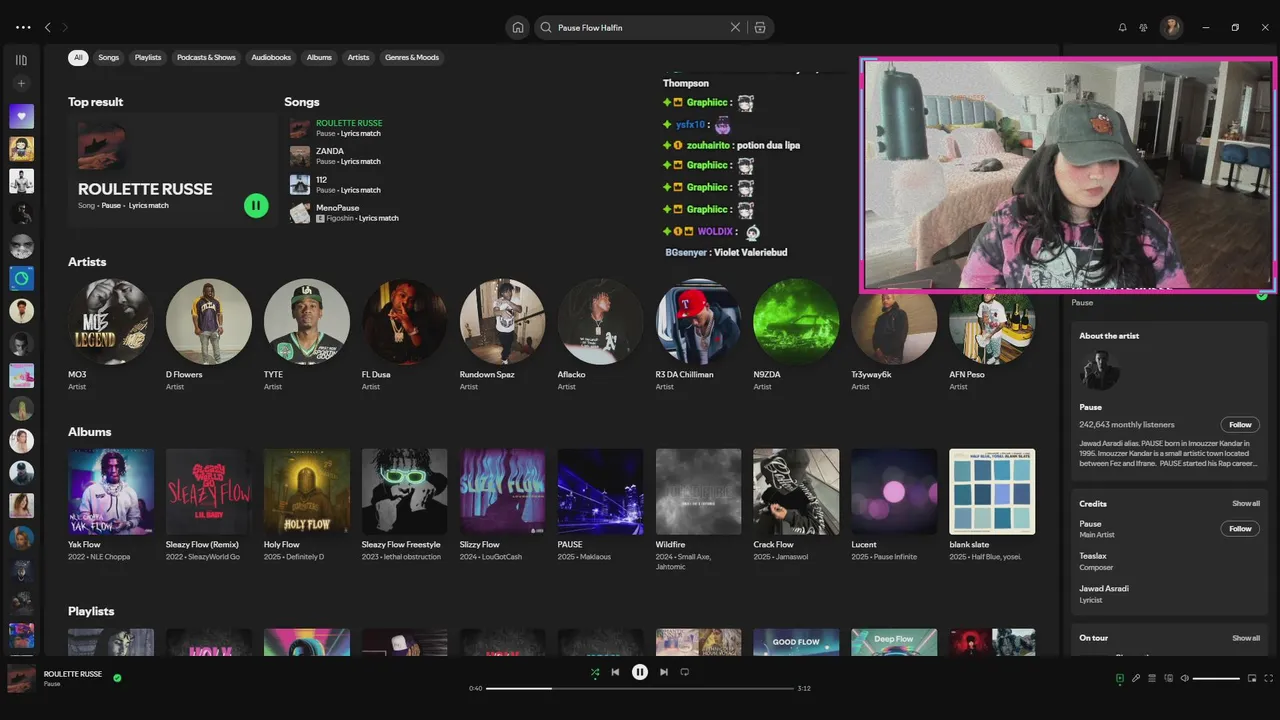The height and width of the screenshot is (720, 1280).
Task: Open Jawad Asradi lyricist credit
Action: click(1104, 588)
